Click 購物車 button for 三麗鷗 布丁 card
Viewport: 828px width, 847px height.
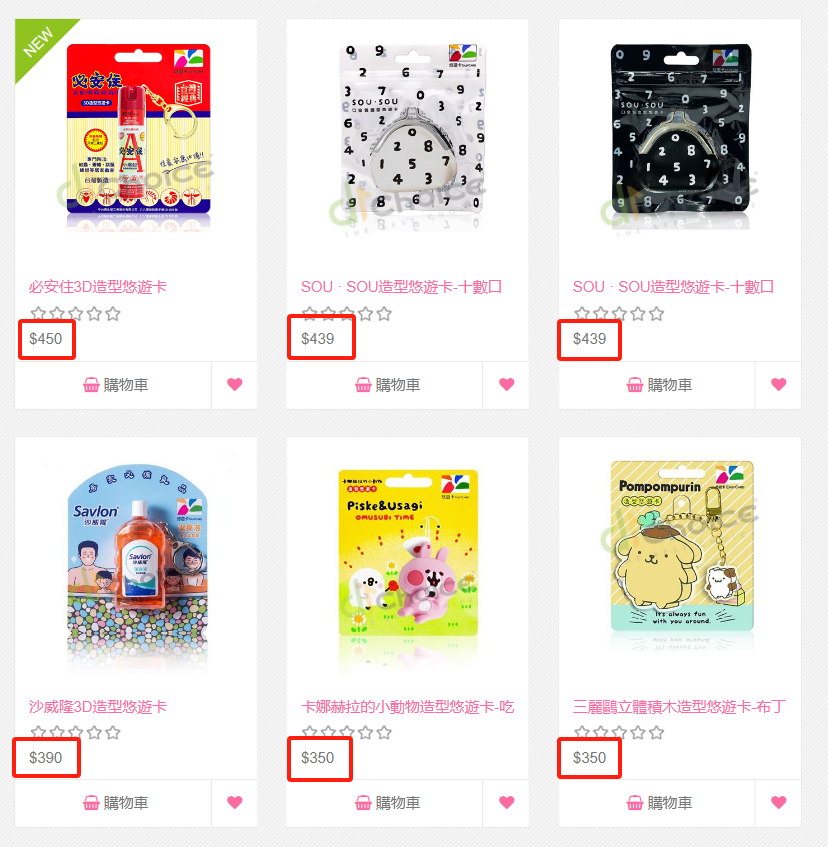657,803
